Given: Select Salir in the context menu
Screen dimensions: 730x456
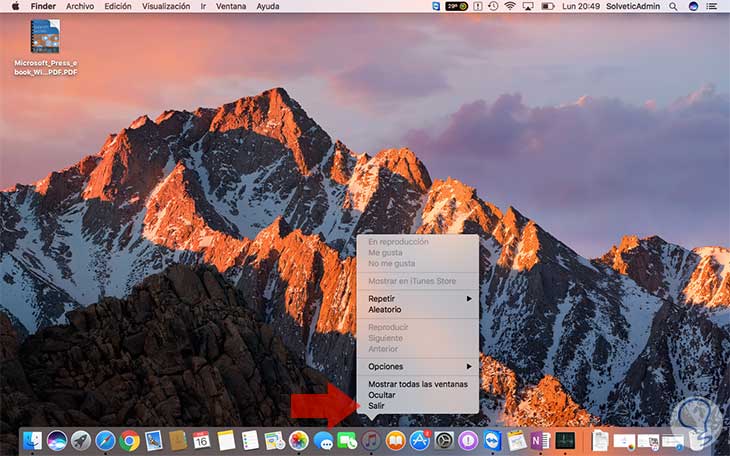Looking at the screenshot, I should (x=376, y=406).
